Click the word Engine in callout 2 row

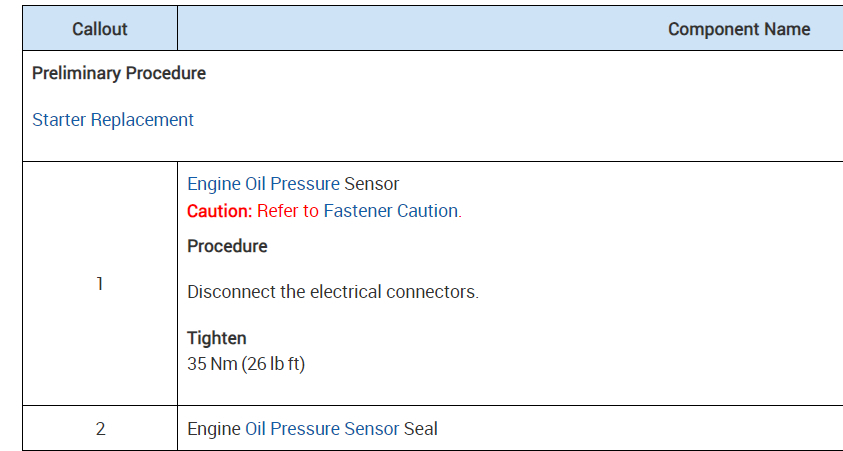click(x=214, y=429)
